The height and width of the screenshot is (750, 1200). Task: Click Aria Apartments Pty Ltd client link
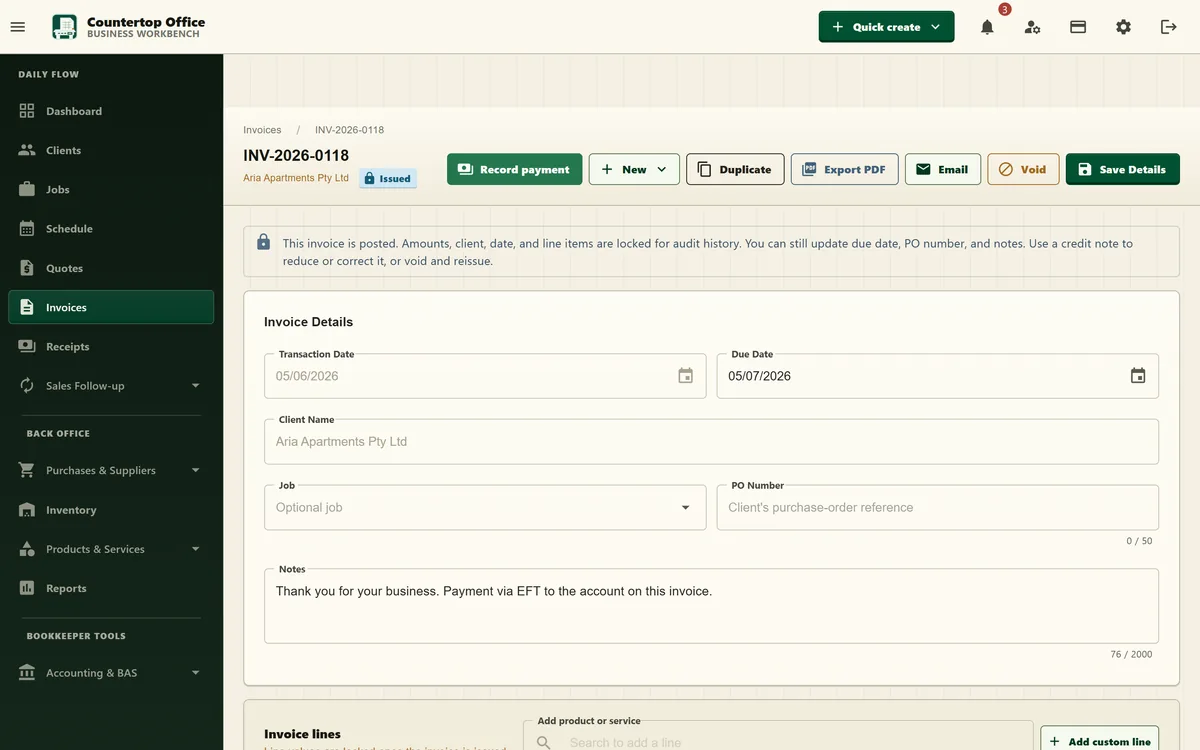296,178
